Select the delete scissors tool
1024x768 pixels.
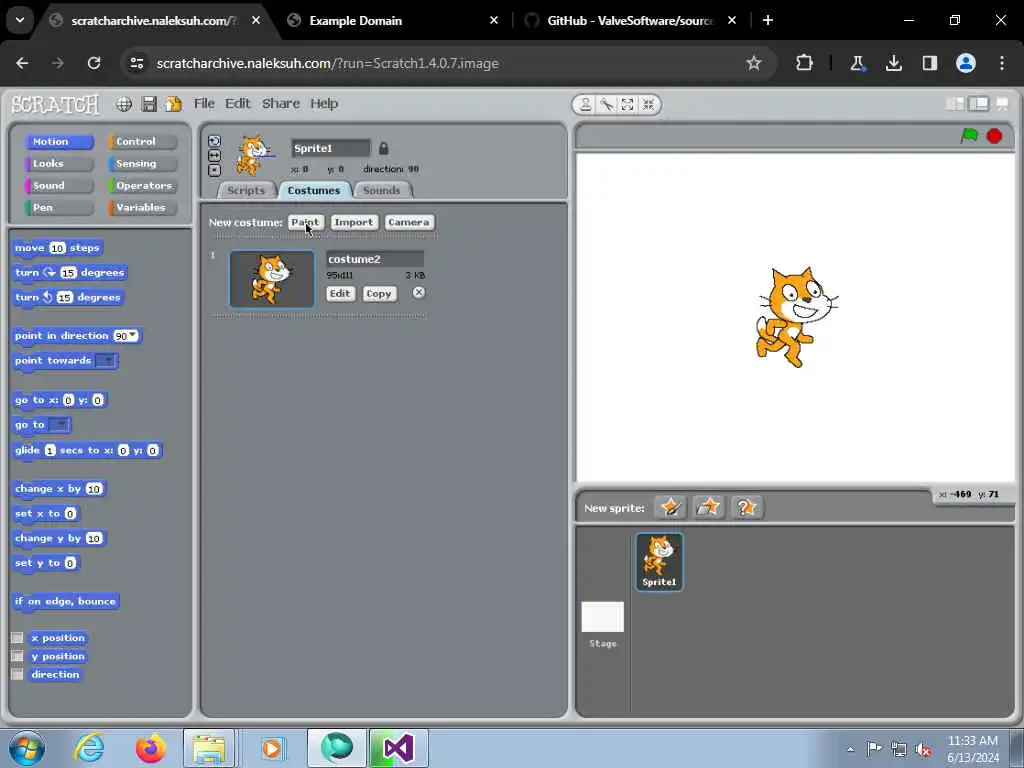click(607, 104)
